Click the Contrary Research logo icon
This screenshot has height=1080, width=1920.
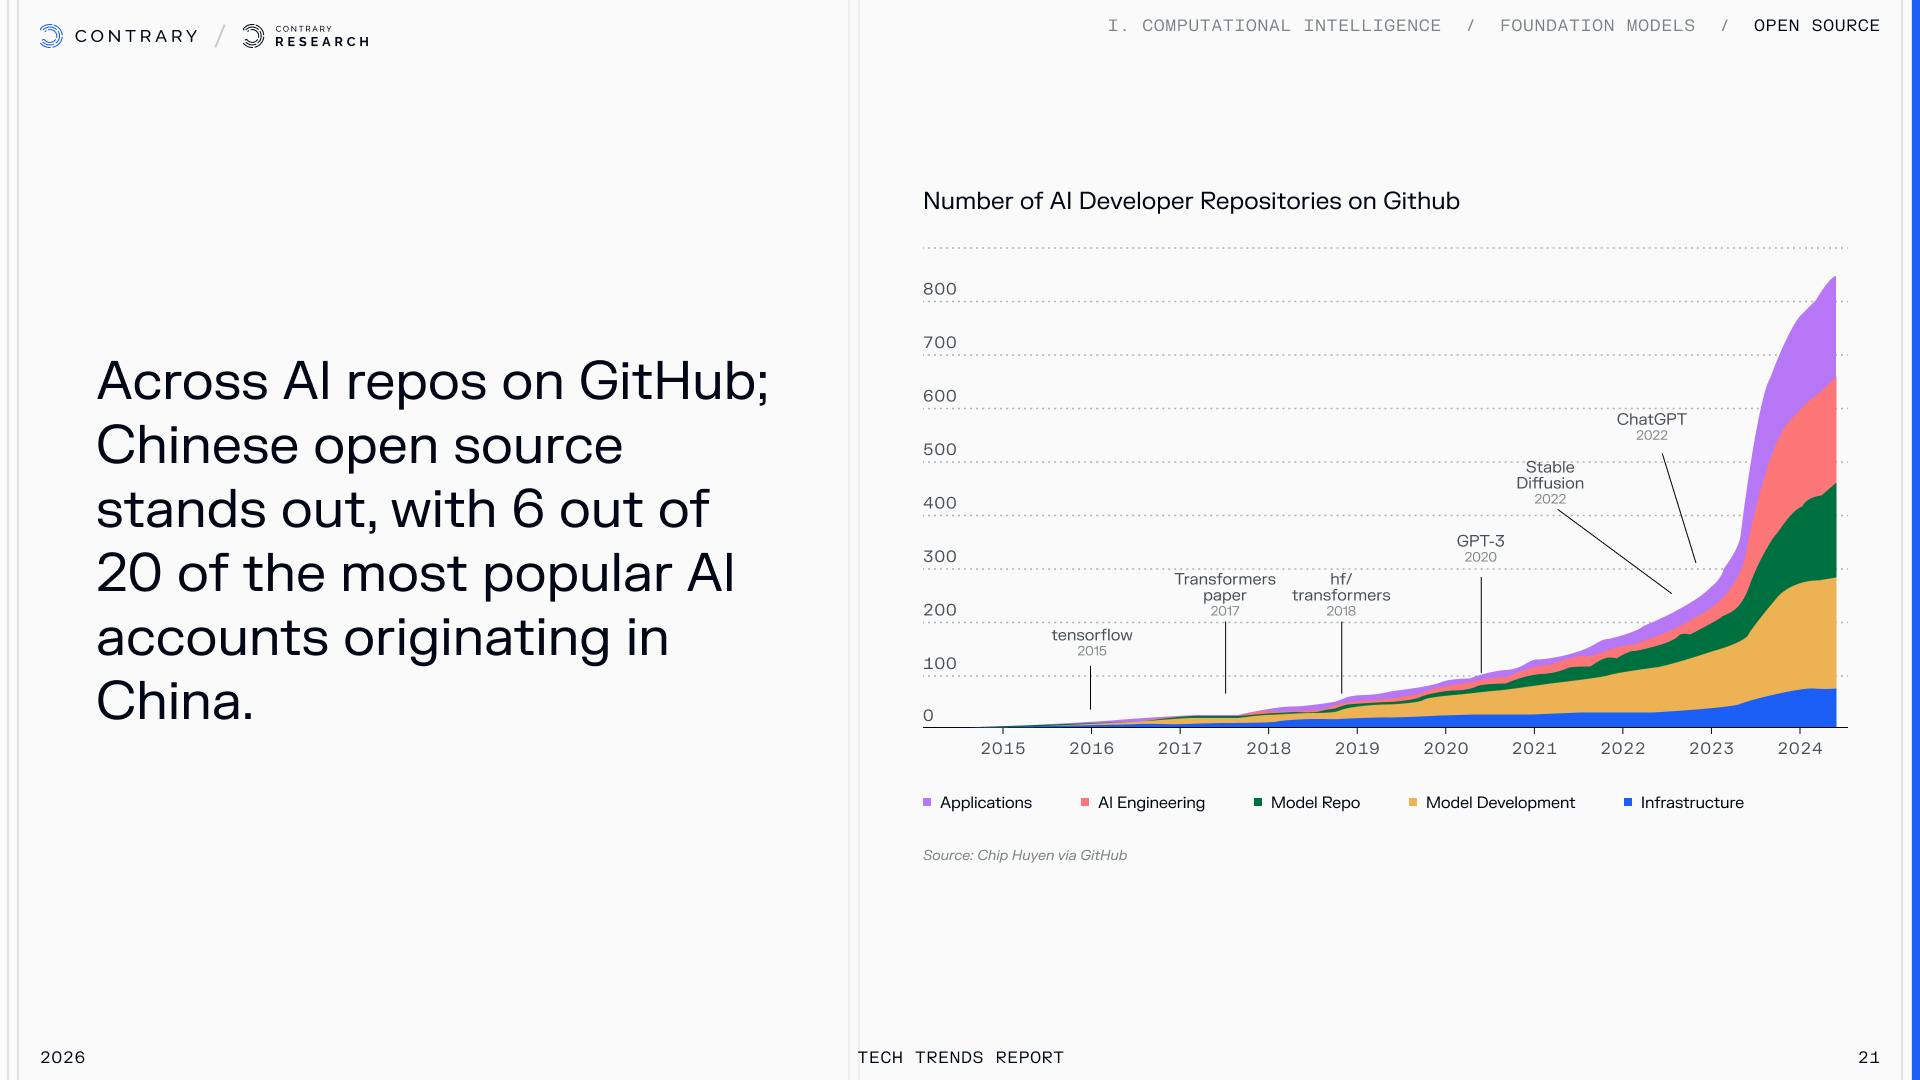[x=254, y=37]
